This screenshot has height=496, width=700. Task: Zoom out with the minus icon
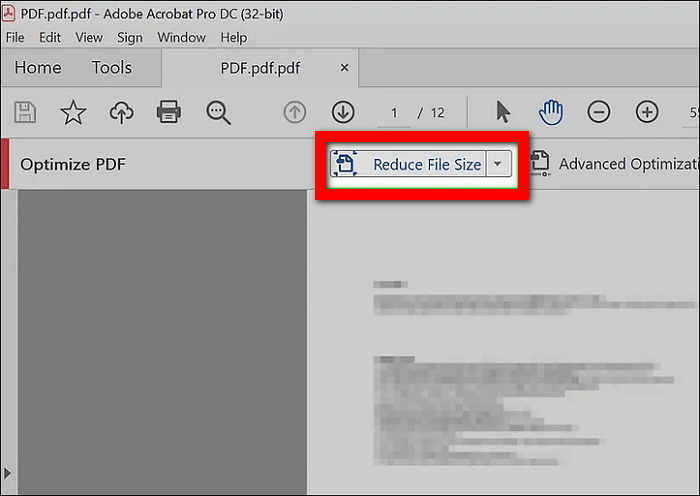599,112
